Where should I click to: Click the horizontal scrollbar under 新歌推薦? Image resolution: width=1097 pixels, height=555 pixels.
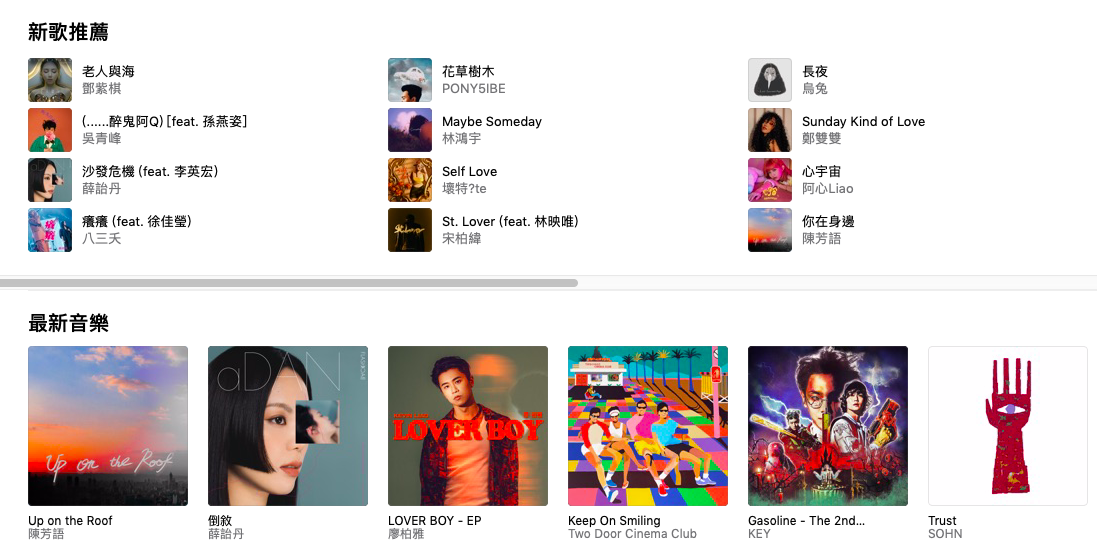[289, 283]
